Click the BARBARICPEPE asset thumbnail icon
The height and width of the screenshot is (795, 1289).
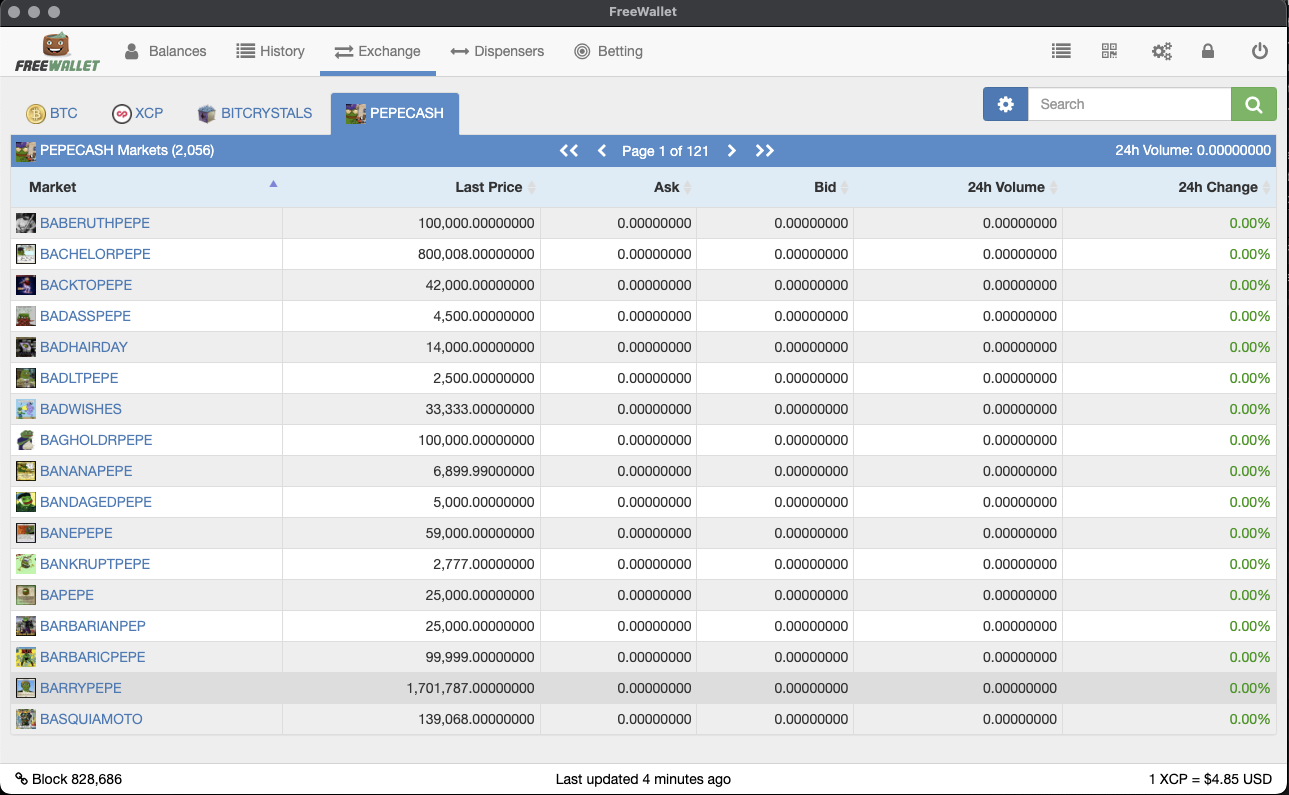tap(26, 657)
